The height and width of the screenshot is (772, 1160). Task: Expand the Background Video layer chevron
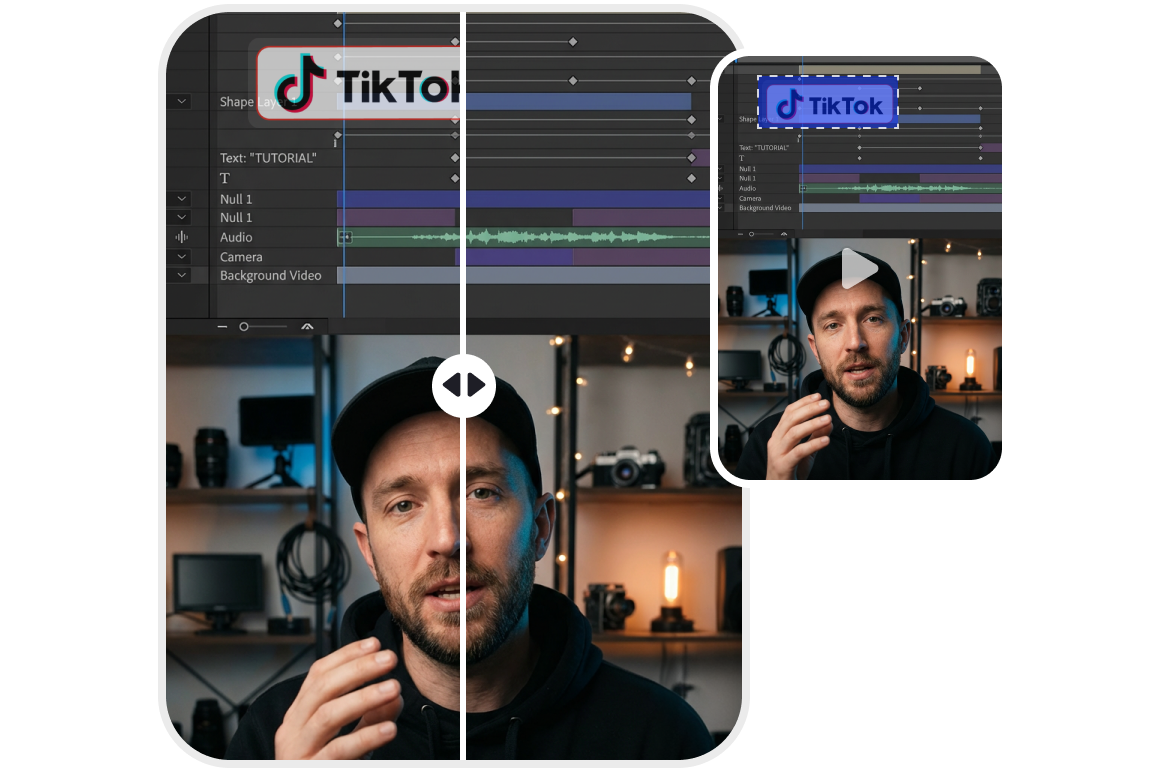pos(181,275)
